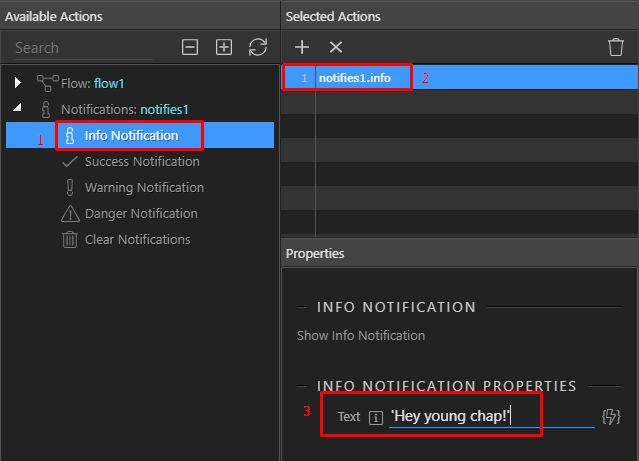Click the Danger Notification triangle icon
Viewport: 639px width, 461px height.
pos(70,213)
